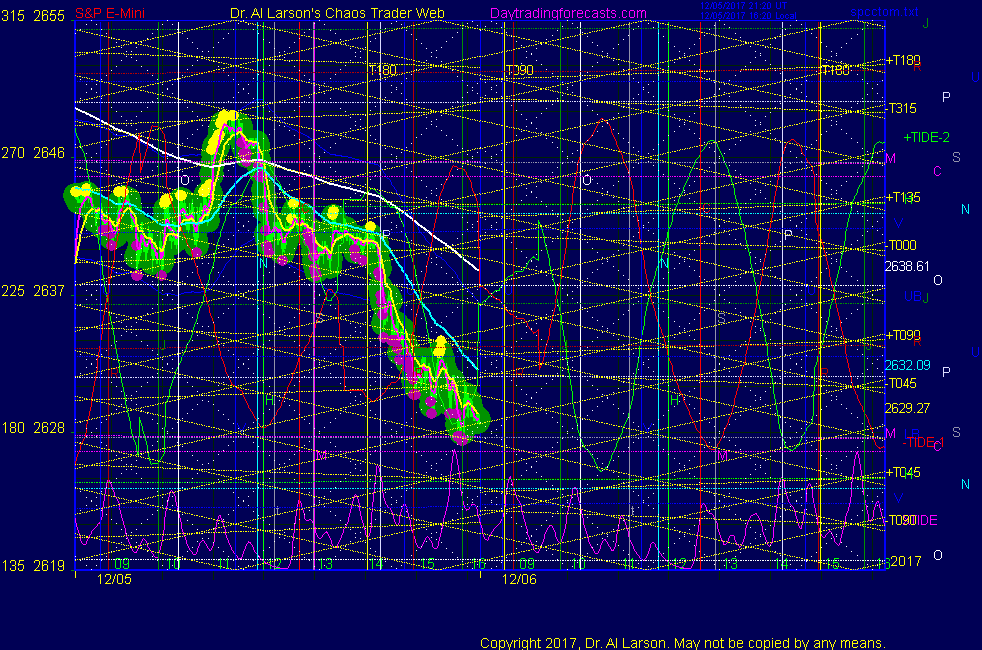The height and width of the screenshot is (650, 982).
Task: Click the "270" degree axis label
Action: (13, 153)
